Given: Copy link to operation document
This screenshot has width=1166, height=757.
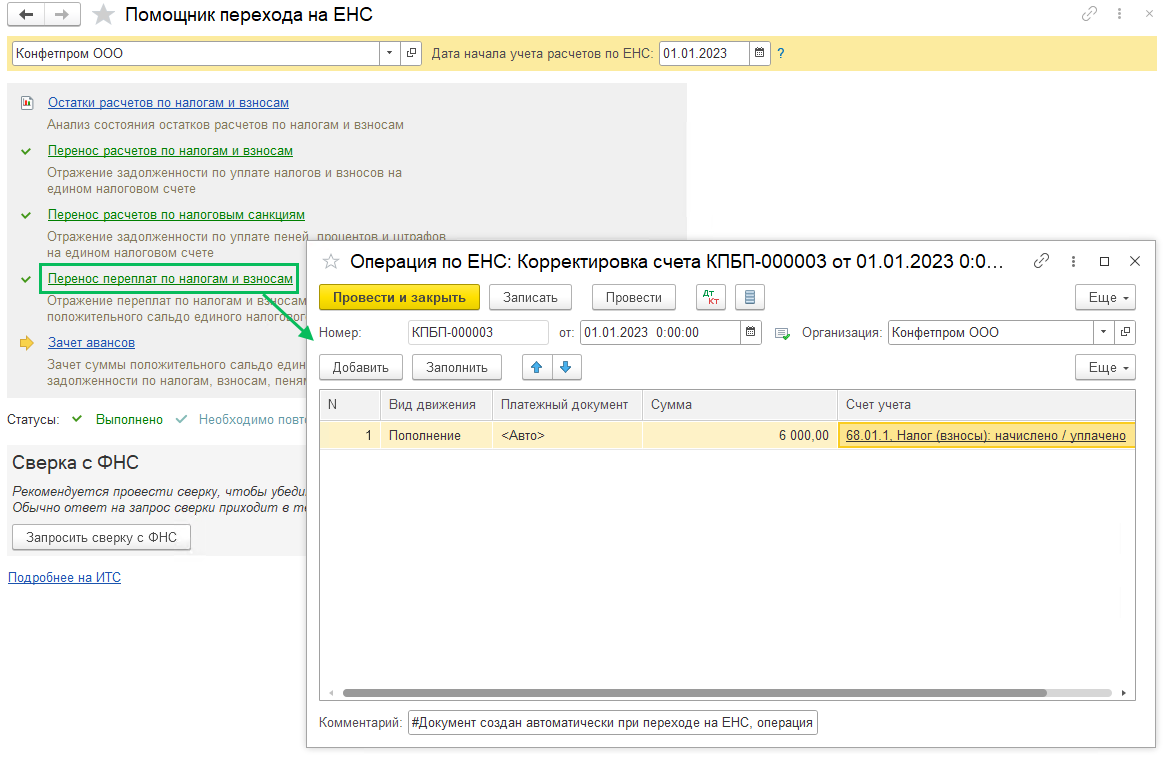Looking at the screenshot, I should pos(1041,261).
